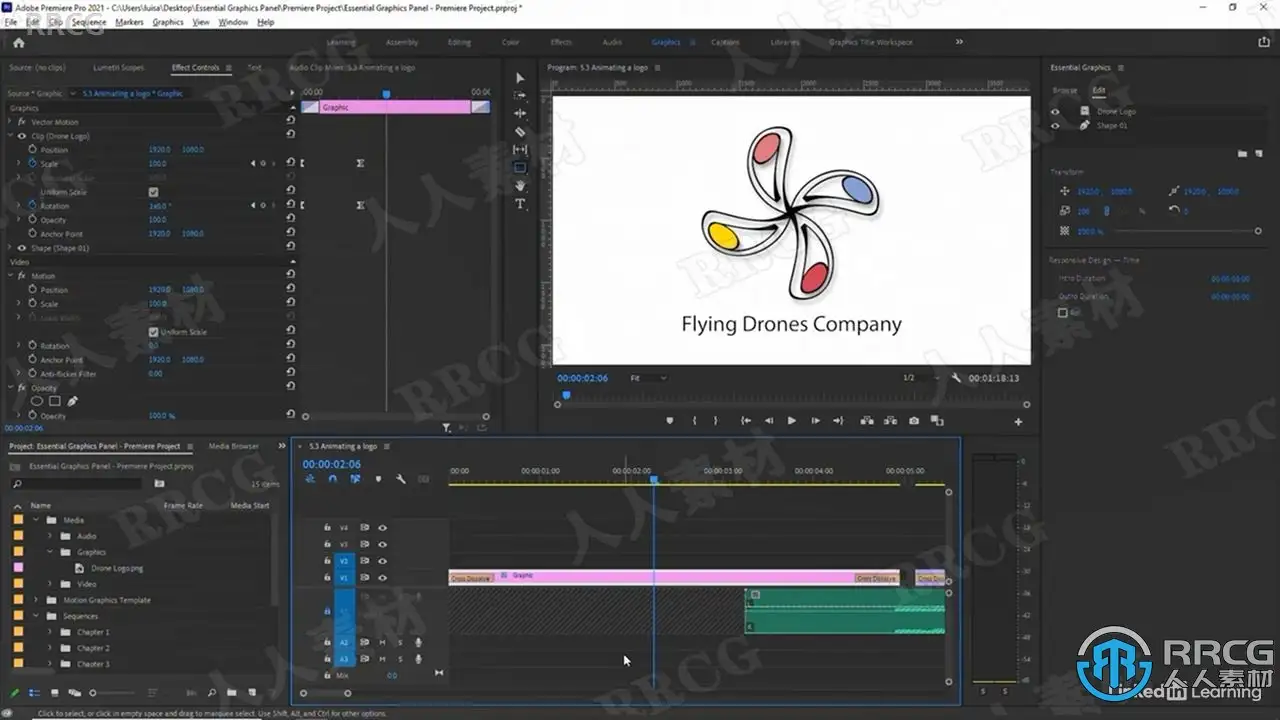
Task: Create group folder in Essential Graphics
Action: (x=1242, y=154)
